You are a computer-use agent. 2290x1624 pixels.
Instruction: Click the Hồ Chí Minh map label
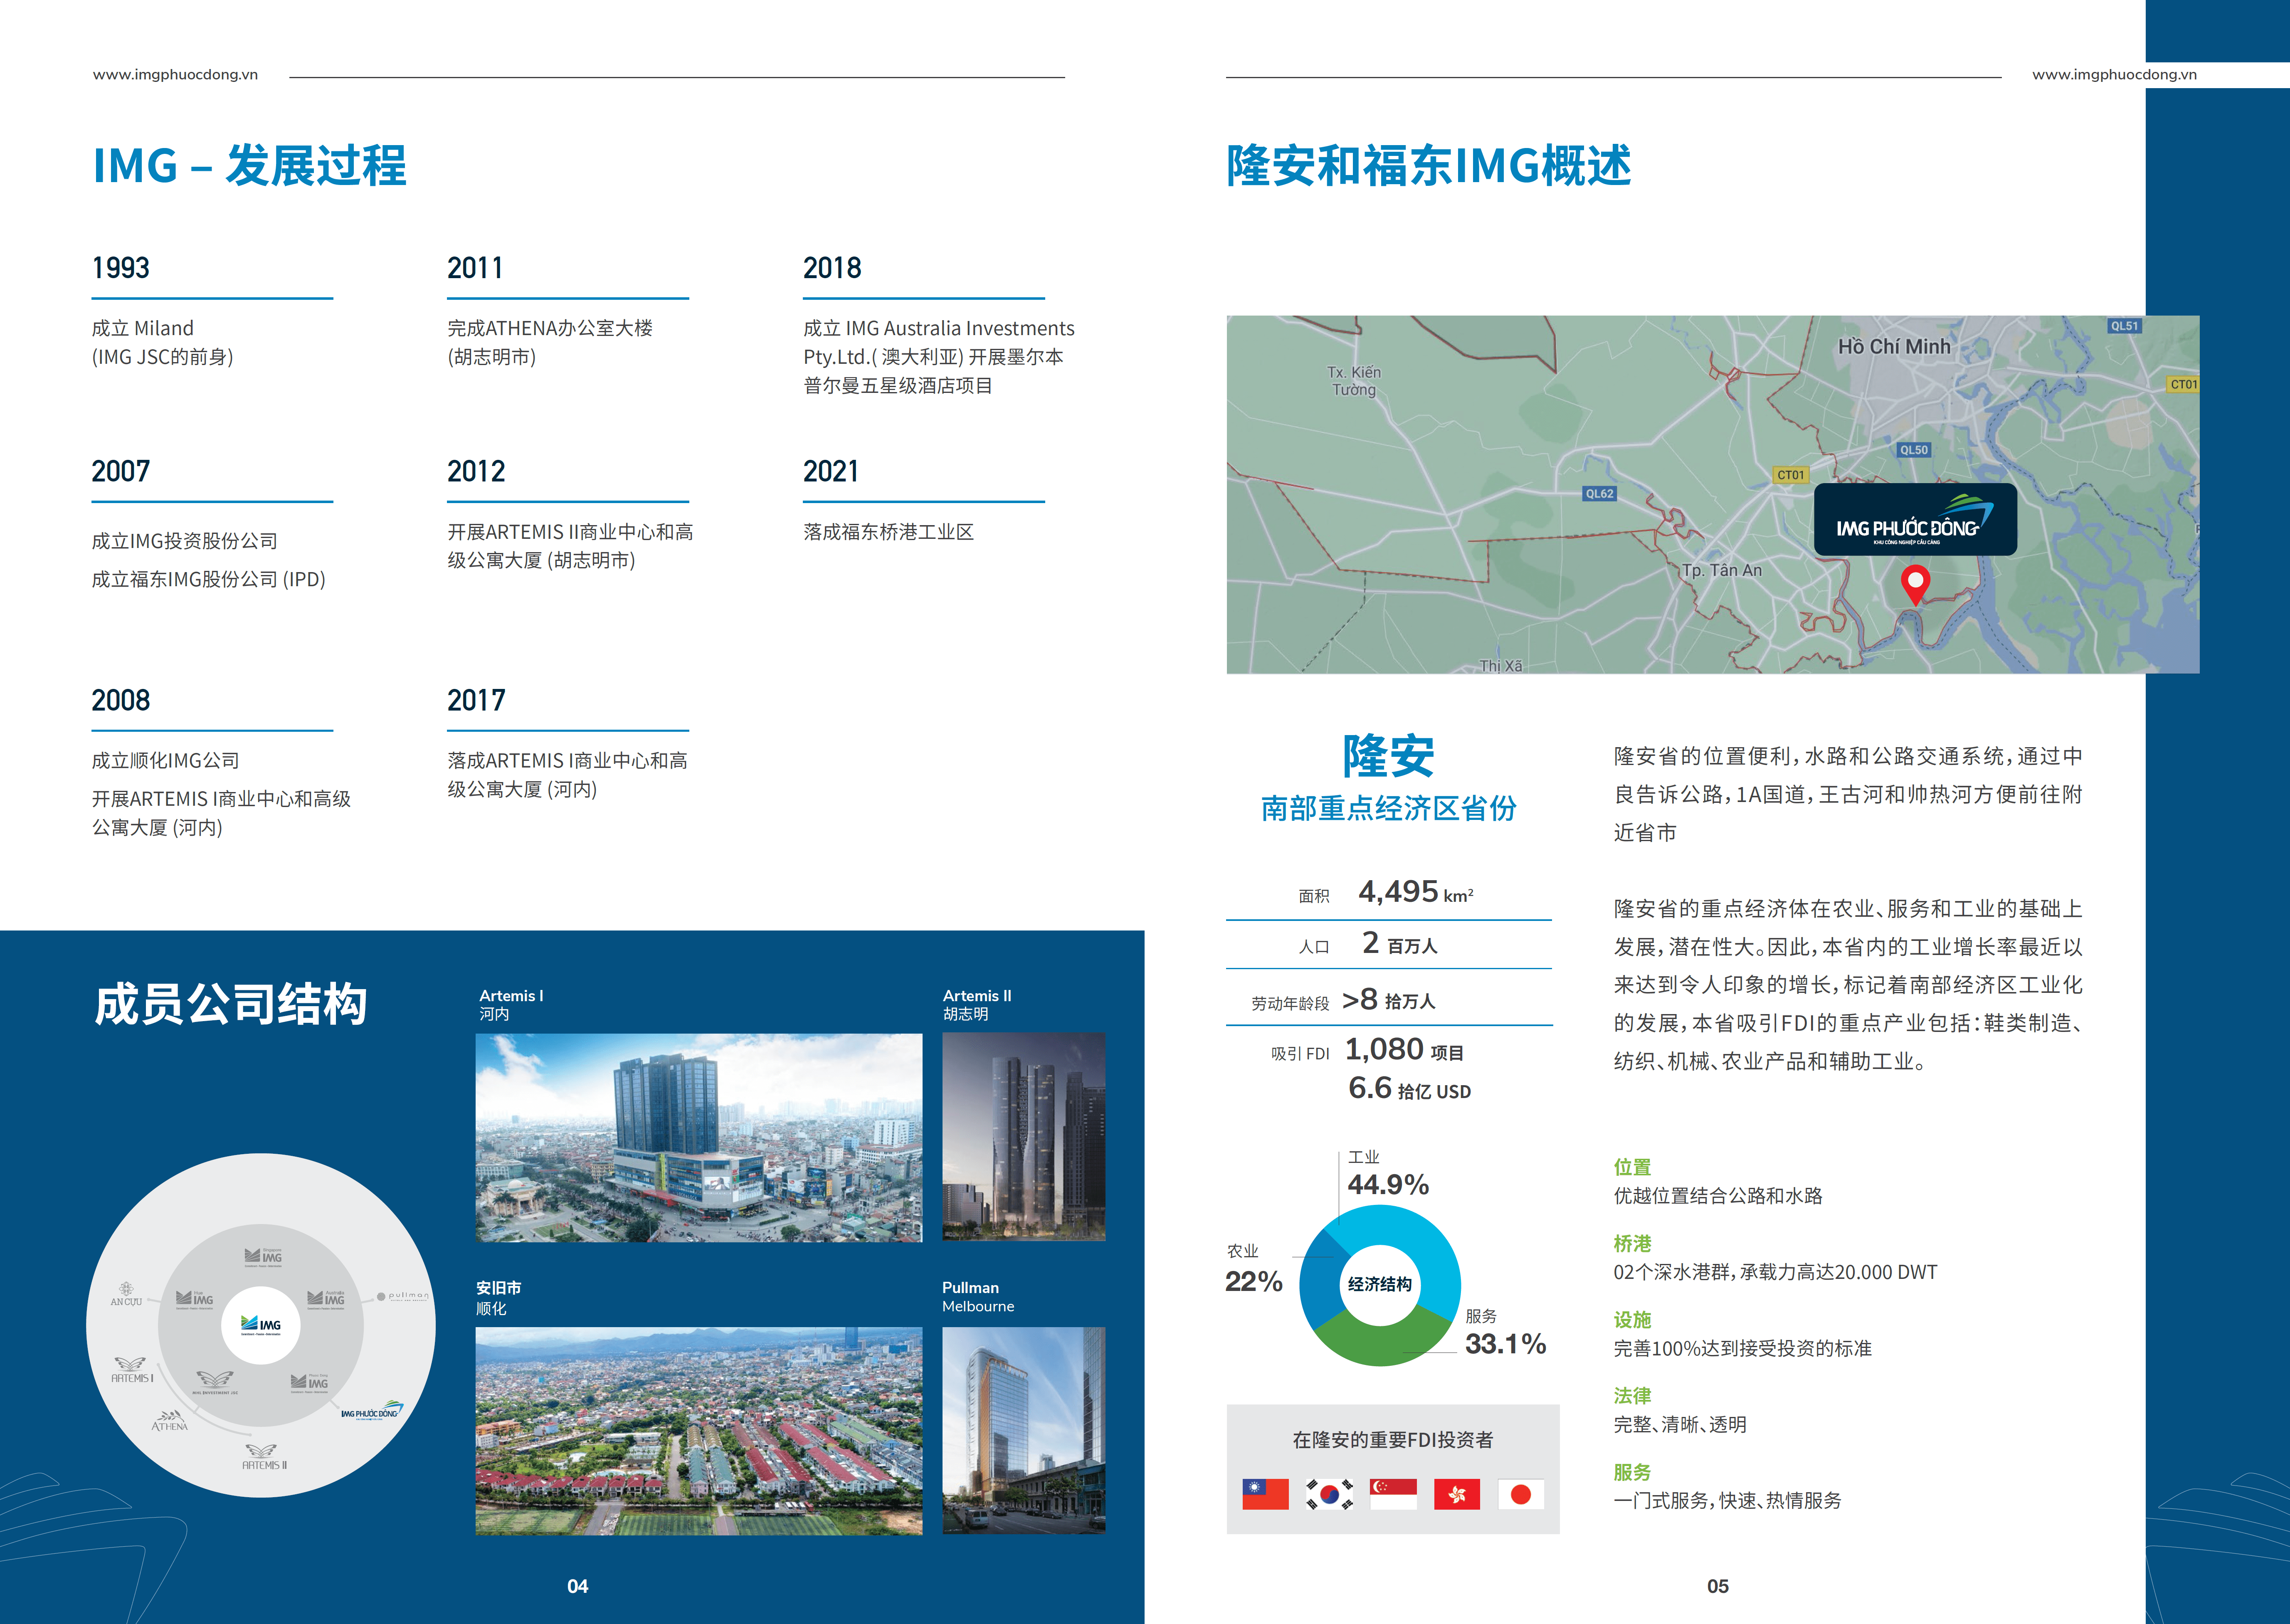click(x=1894, y=346)
